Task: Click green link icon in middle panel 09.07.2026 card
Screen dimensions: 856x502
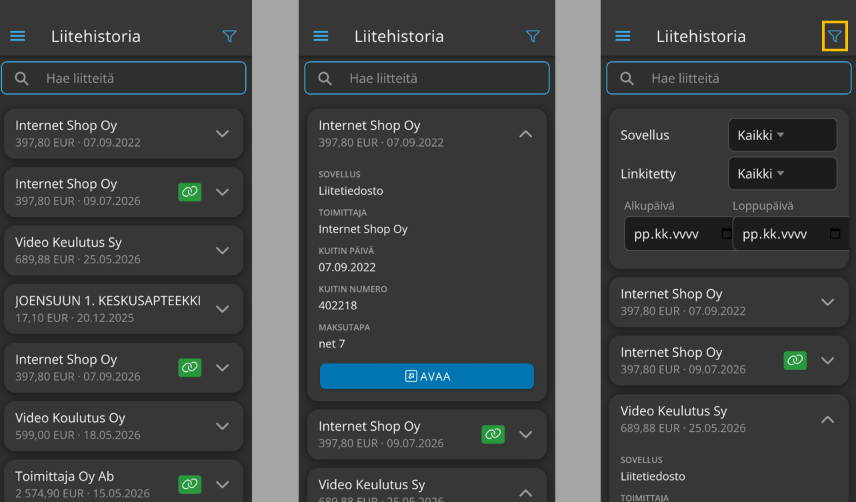Action: coord(493,434)
